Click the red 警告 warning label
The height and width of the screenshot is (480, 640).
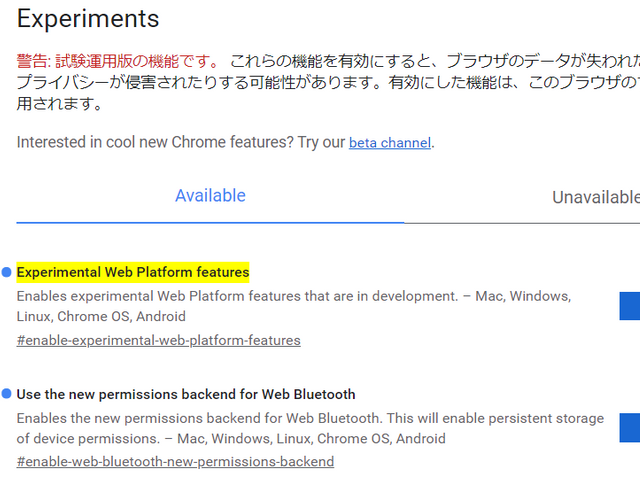tap(32, 61)
